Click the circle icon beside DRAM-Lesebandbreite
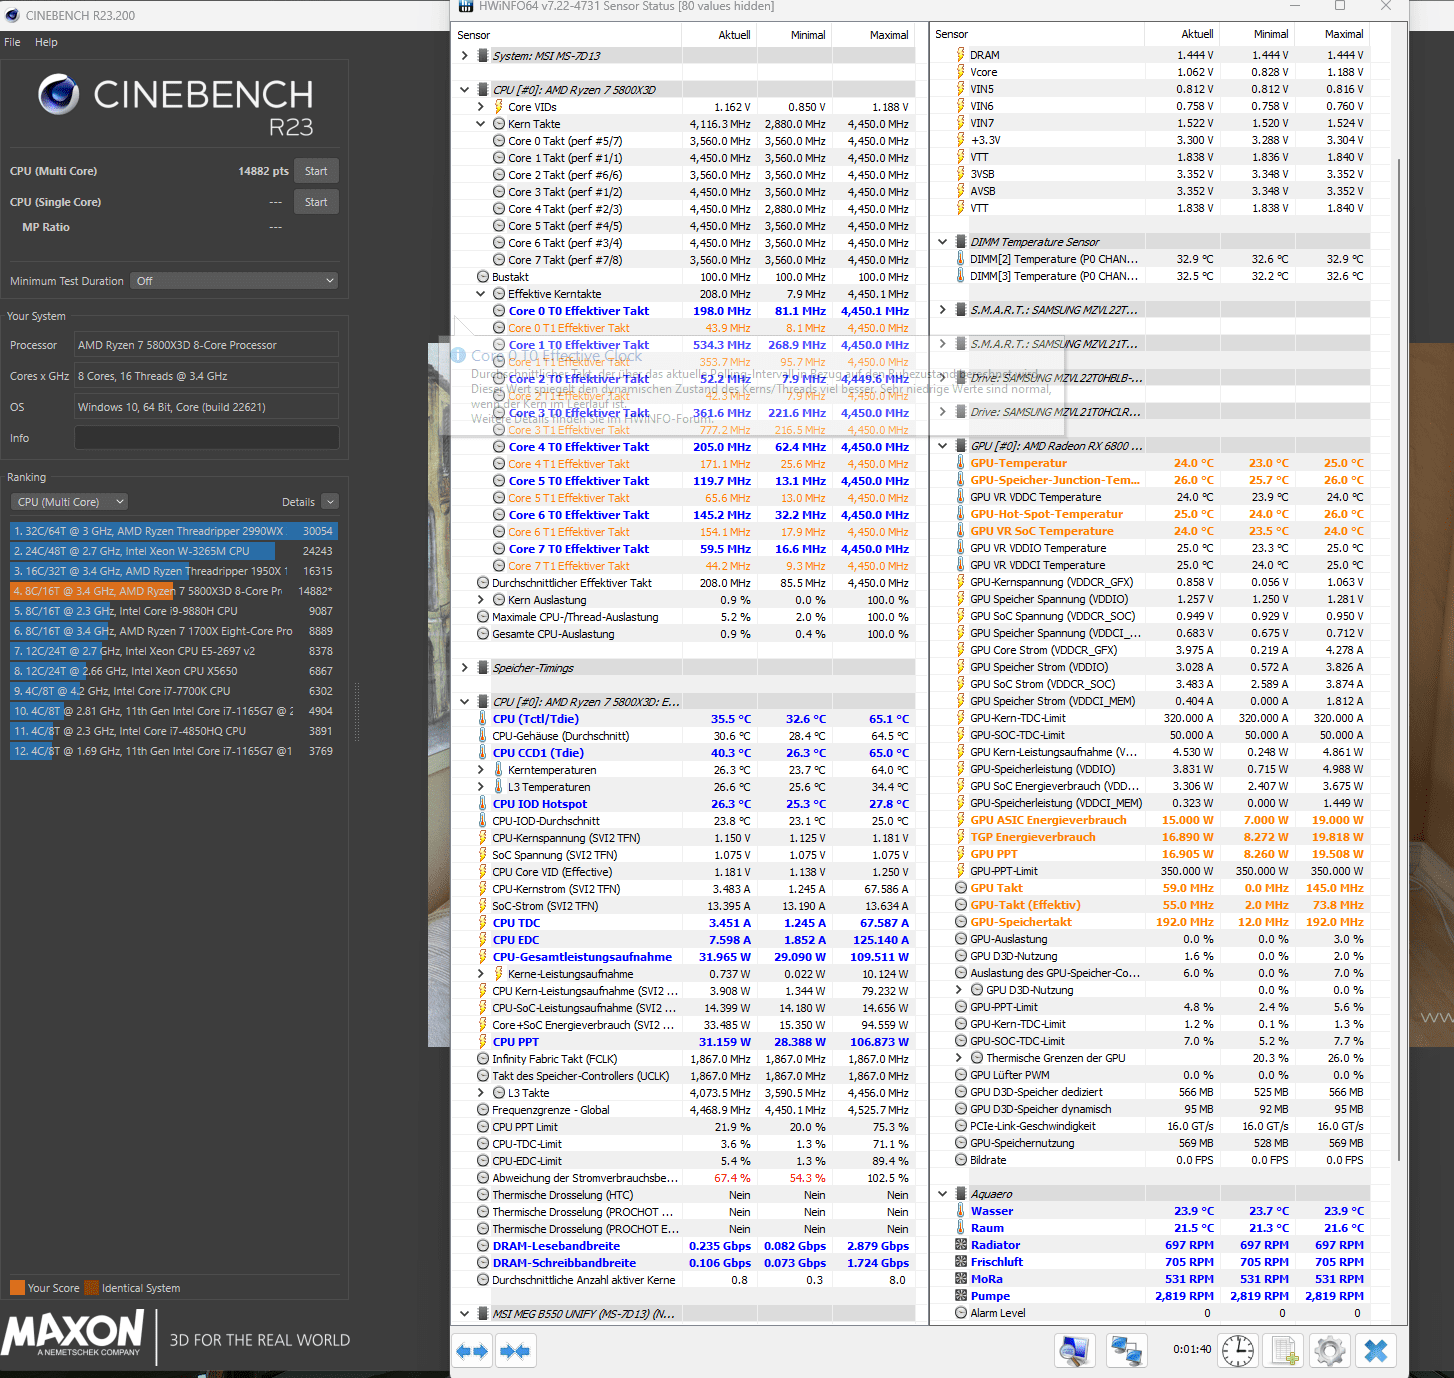Screen dimensions: 1454x1378 (x=483, y=1246)
